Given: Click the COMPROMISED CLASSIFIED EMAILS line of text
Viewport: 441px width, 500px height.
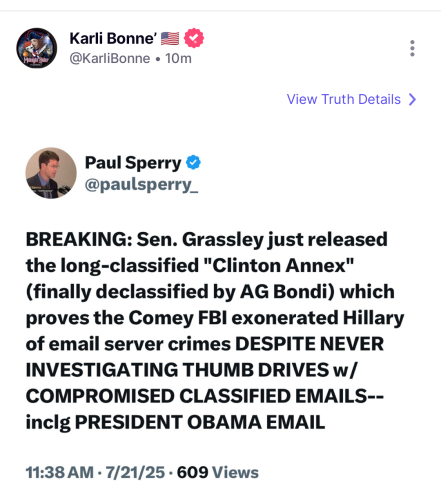Looking at the screenshot, I should pyautogui.click(x=205, y=396).
